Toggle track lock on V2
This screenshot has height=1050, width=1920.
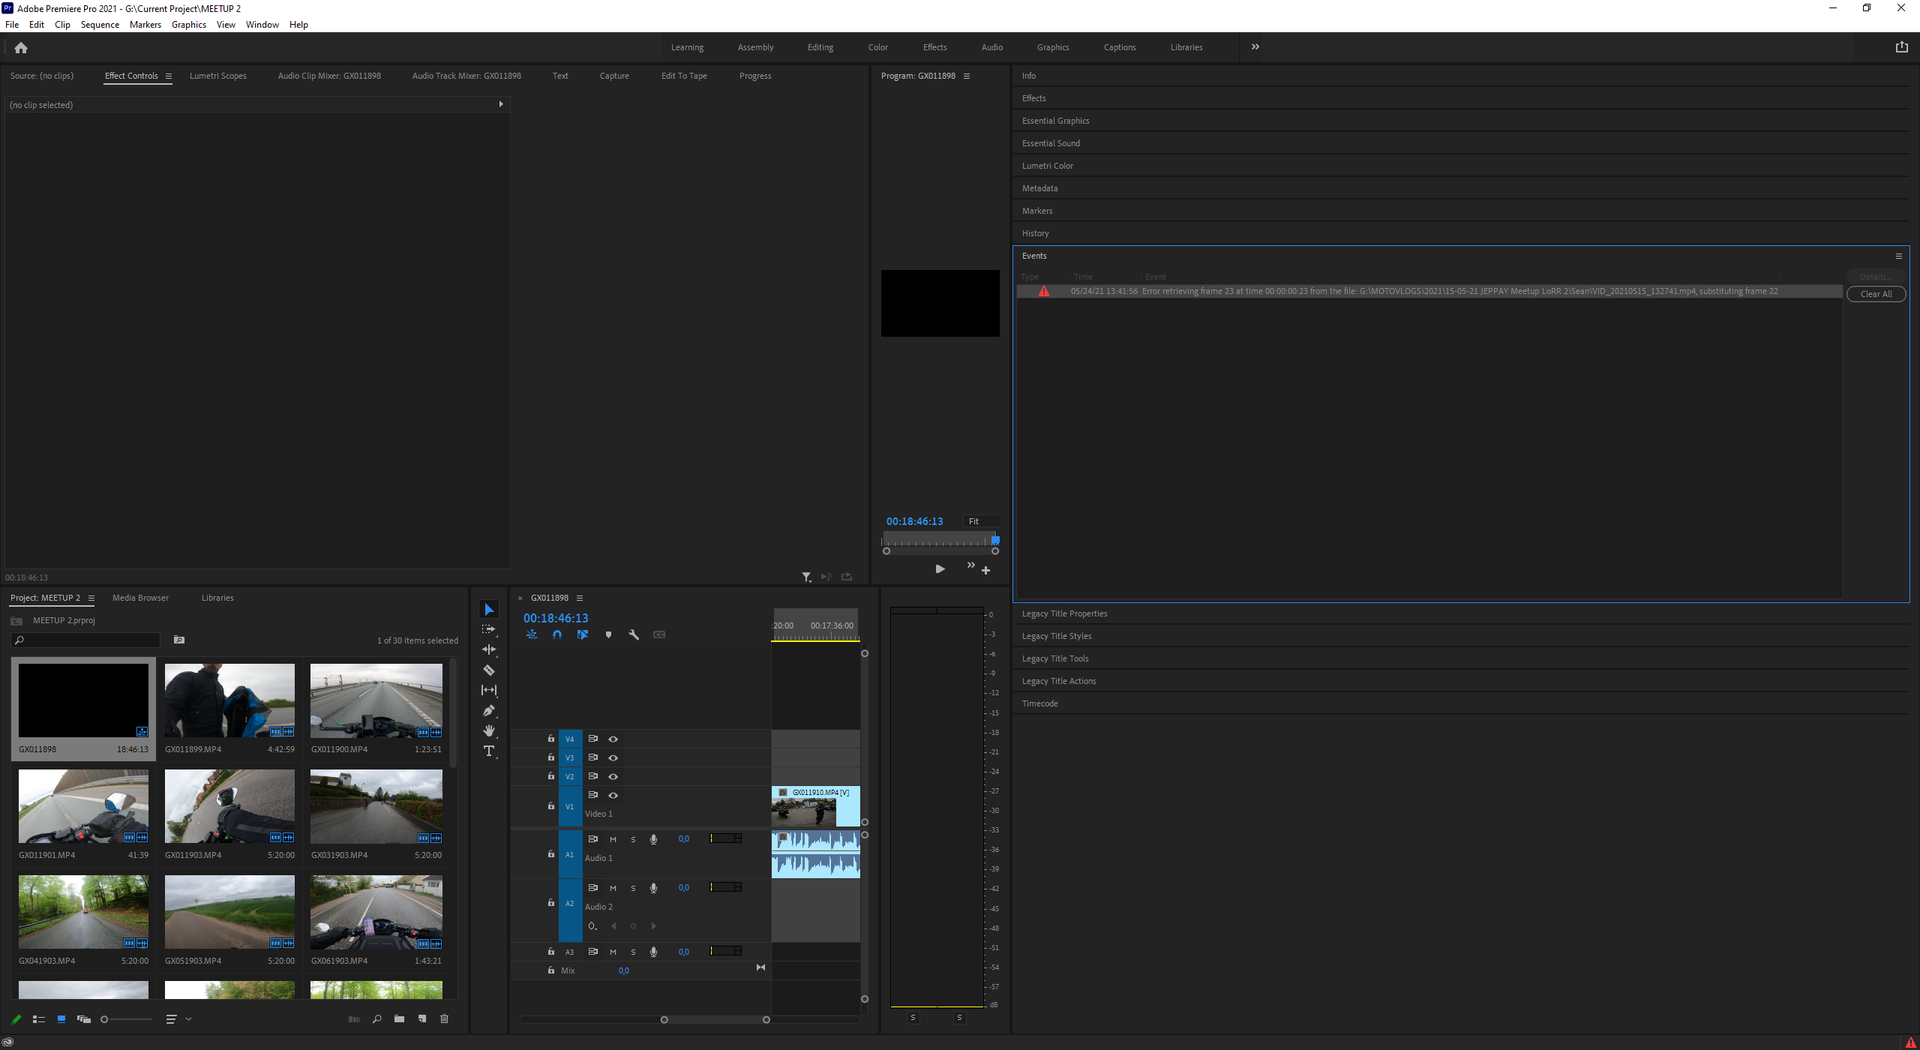click(551, 777)
